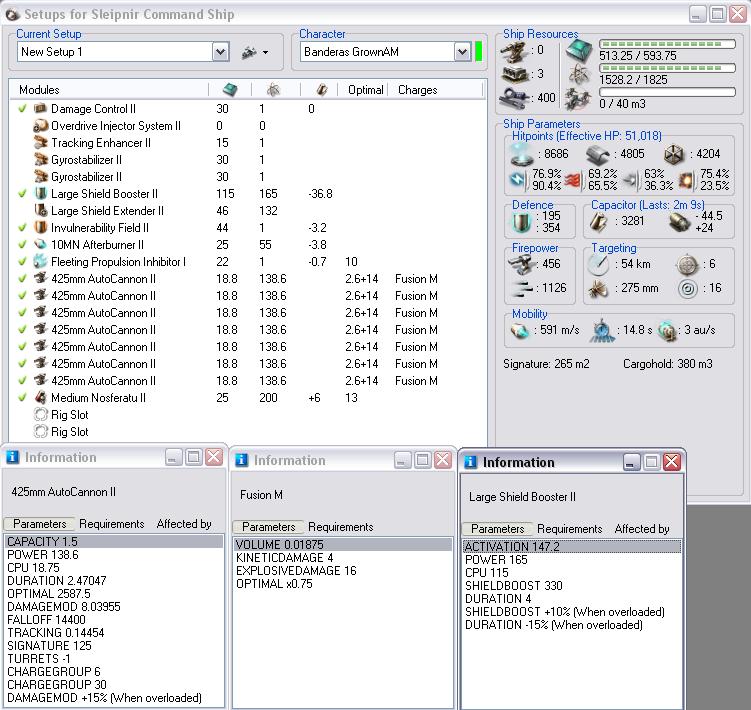This screenshot has height=710, width=751.
Task: Open the Current Setup dropdown
Action: [x=220, y=52]
